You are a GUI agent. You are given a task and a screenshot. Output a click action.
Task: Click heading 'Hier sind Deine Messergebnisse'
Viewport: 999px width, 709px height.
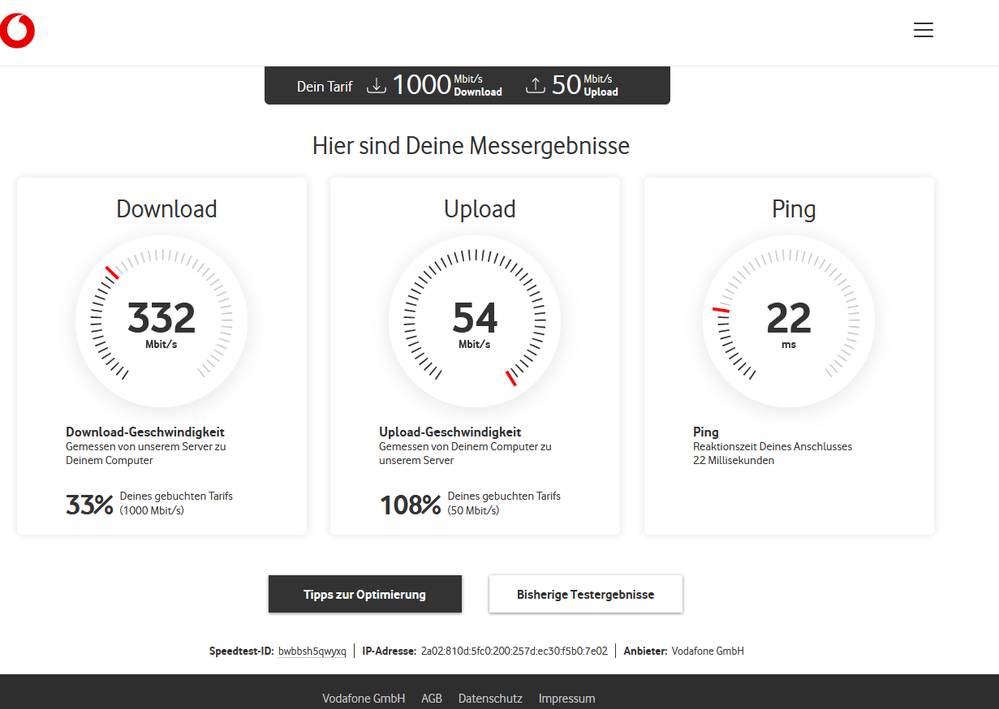pyautogui.click(x=471, y=146)
